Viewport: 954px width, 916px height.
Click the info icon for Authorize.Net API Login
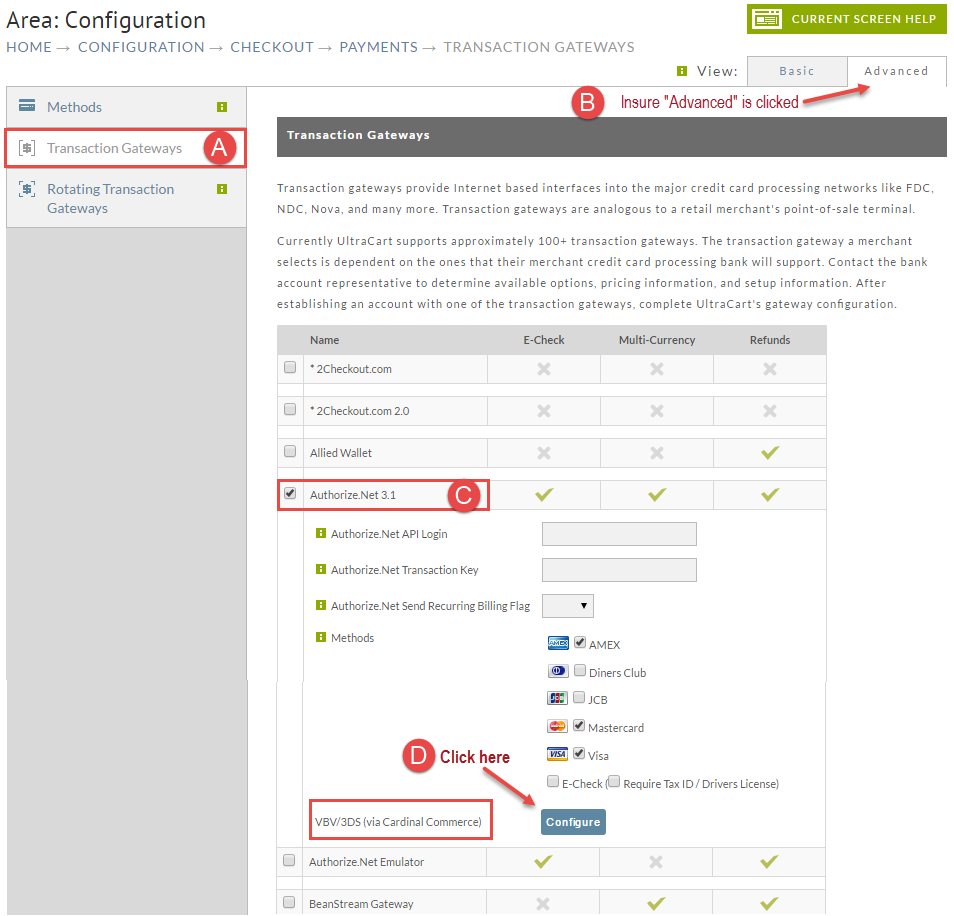(x=321, y=533)
